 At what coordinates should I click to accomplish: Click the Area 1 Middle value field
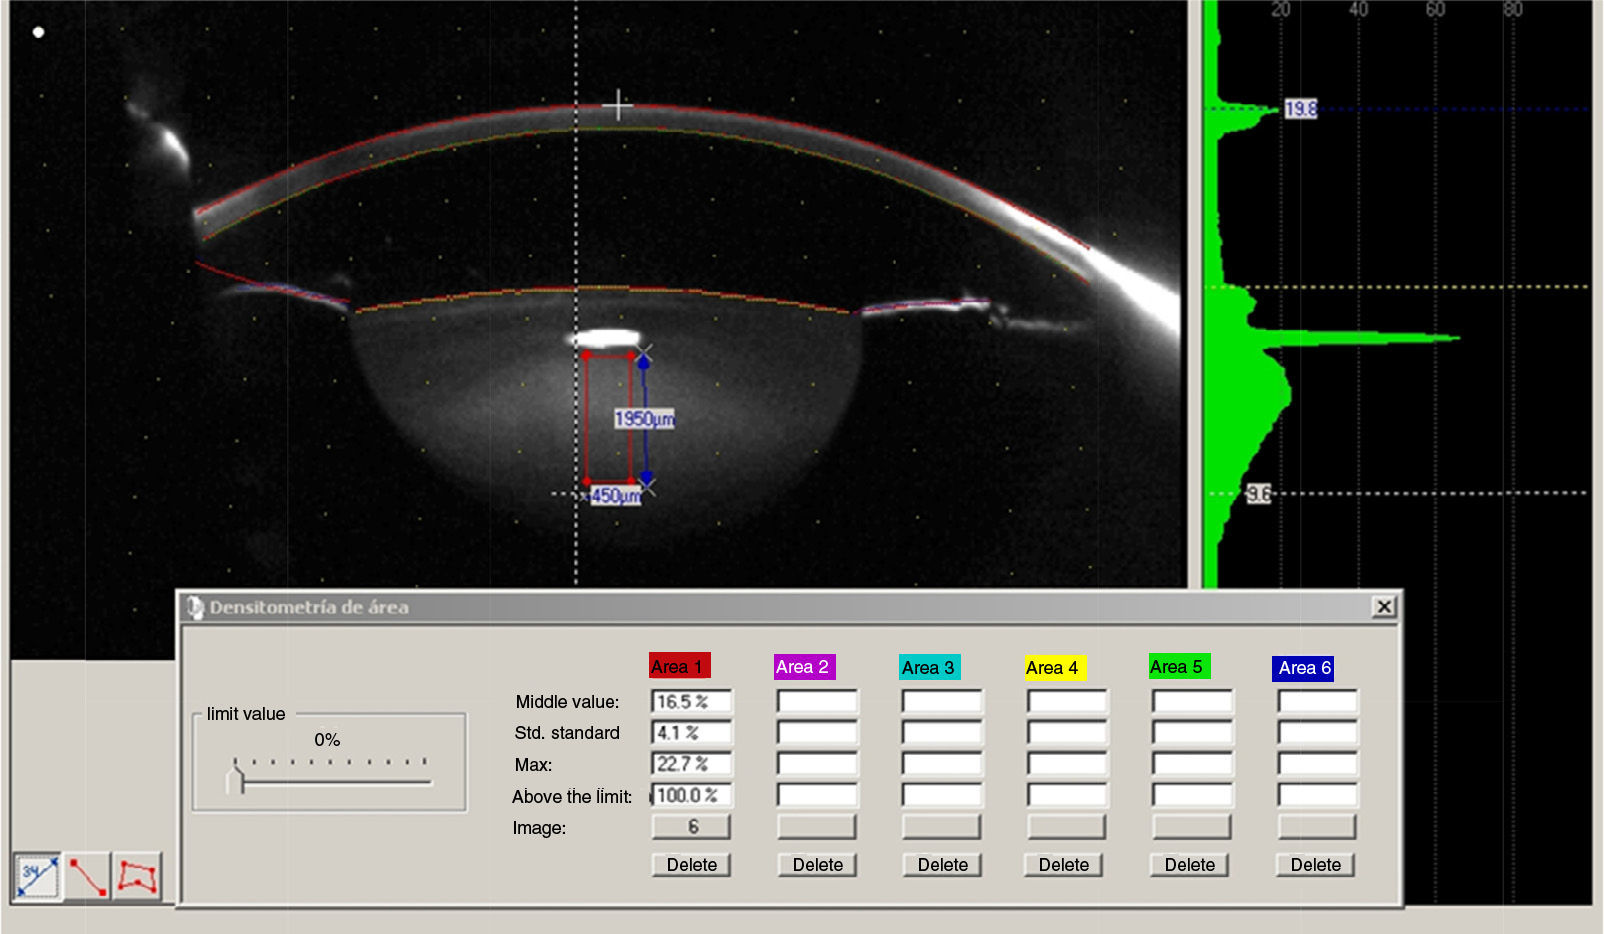tap(691, 702)
